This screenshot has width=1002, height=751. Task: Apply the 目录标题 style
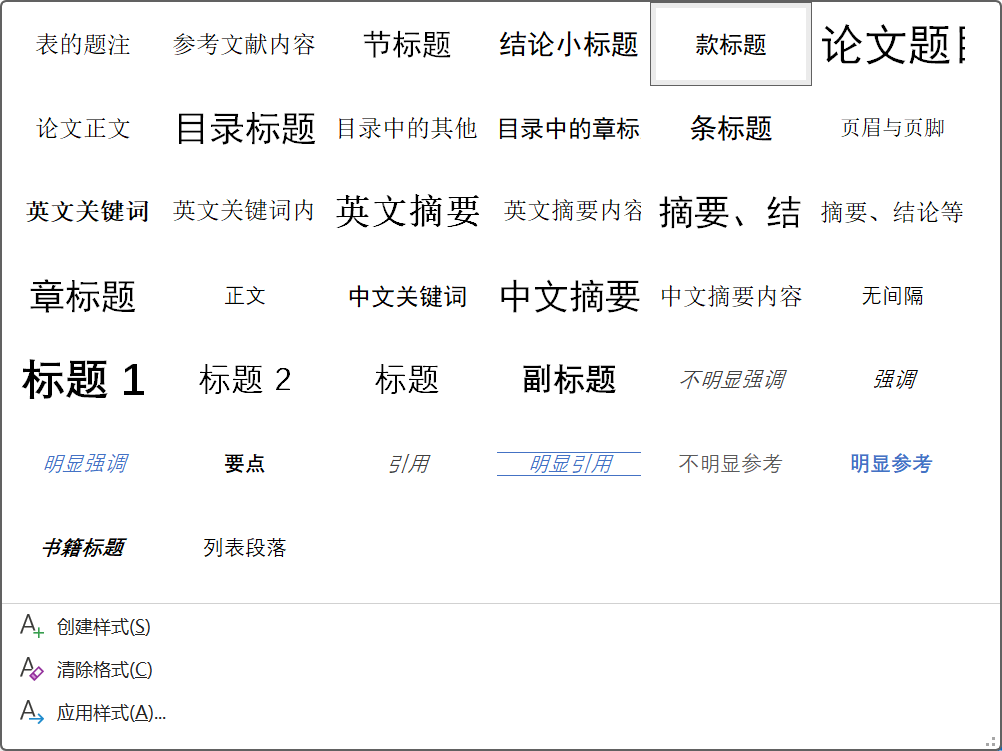pyautogui.click(x=245, y=129)
